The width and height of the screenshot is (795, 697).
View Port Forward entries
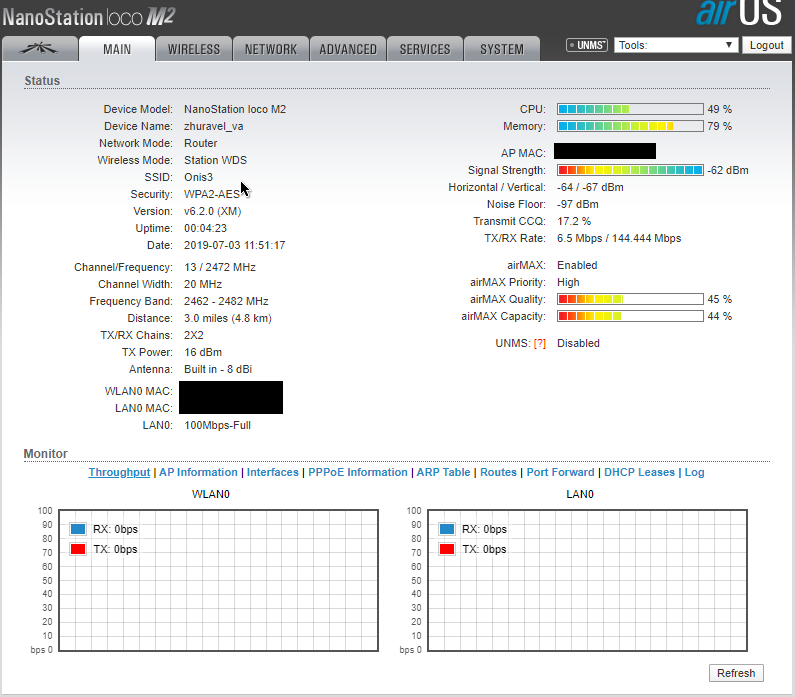[560, 472]
